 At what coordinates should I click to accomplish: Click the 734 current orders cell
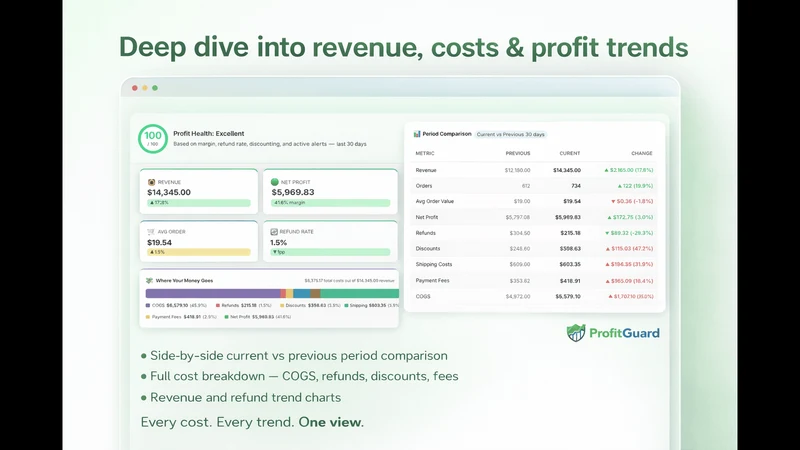pos(576,186)
